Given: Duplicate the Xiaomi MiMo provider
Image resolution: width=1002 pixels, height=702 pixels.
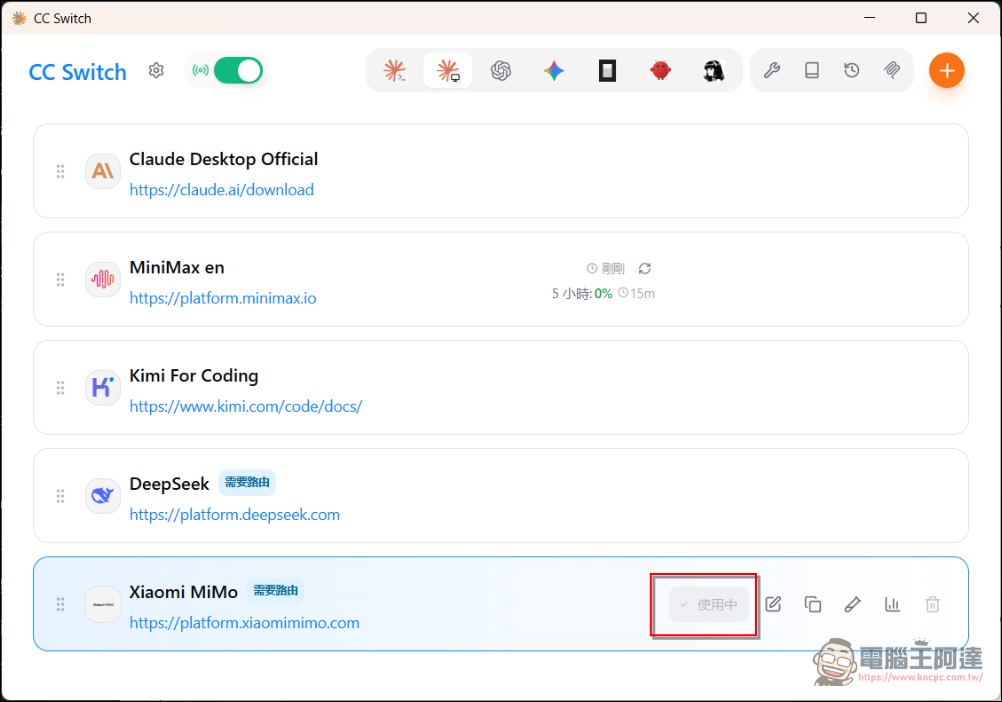Looking at the screenshot, I should coord(813,604).
